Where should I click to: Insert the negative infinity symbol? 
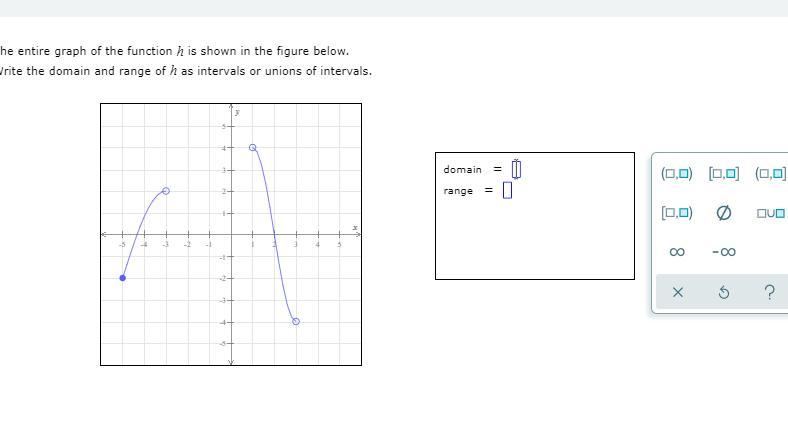tap(724, 251)
